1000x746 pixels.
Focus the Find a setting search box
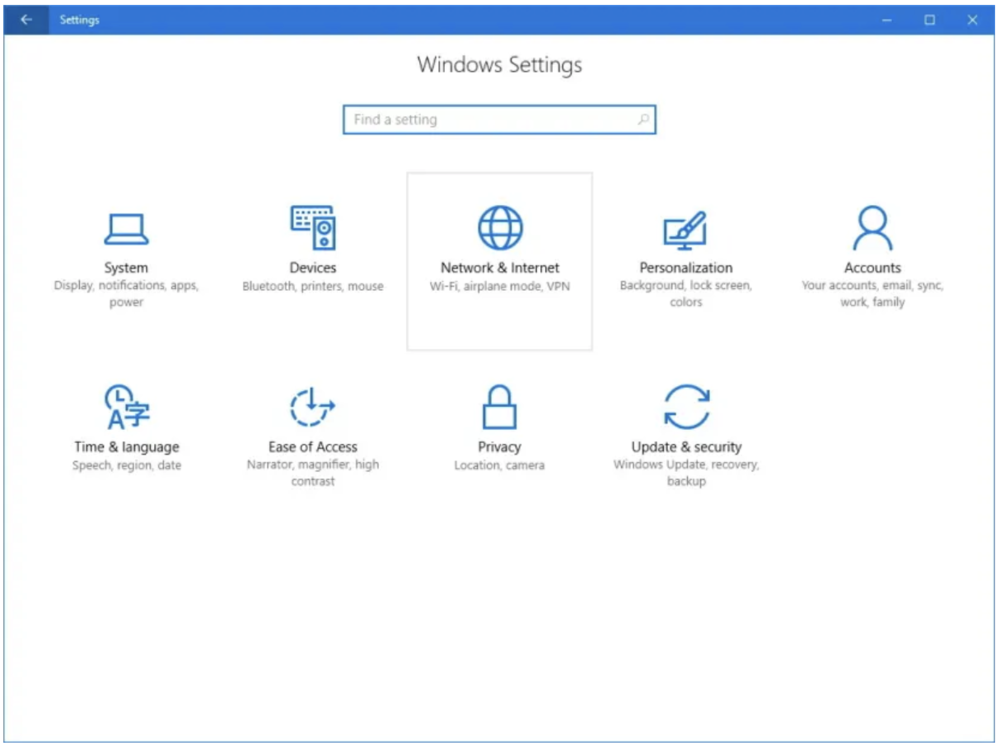point(499,119)
